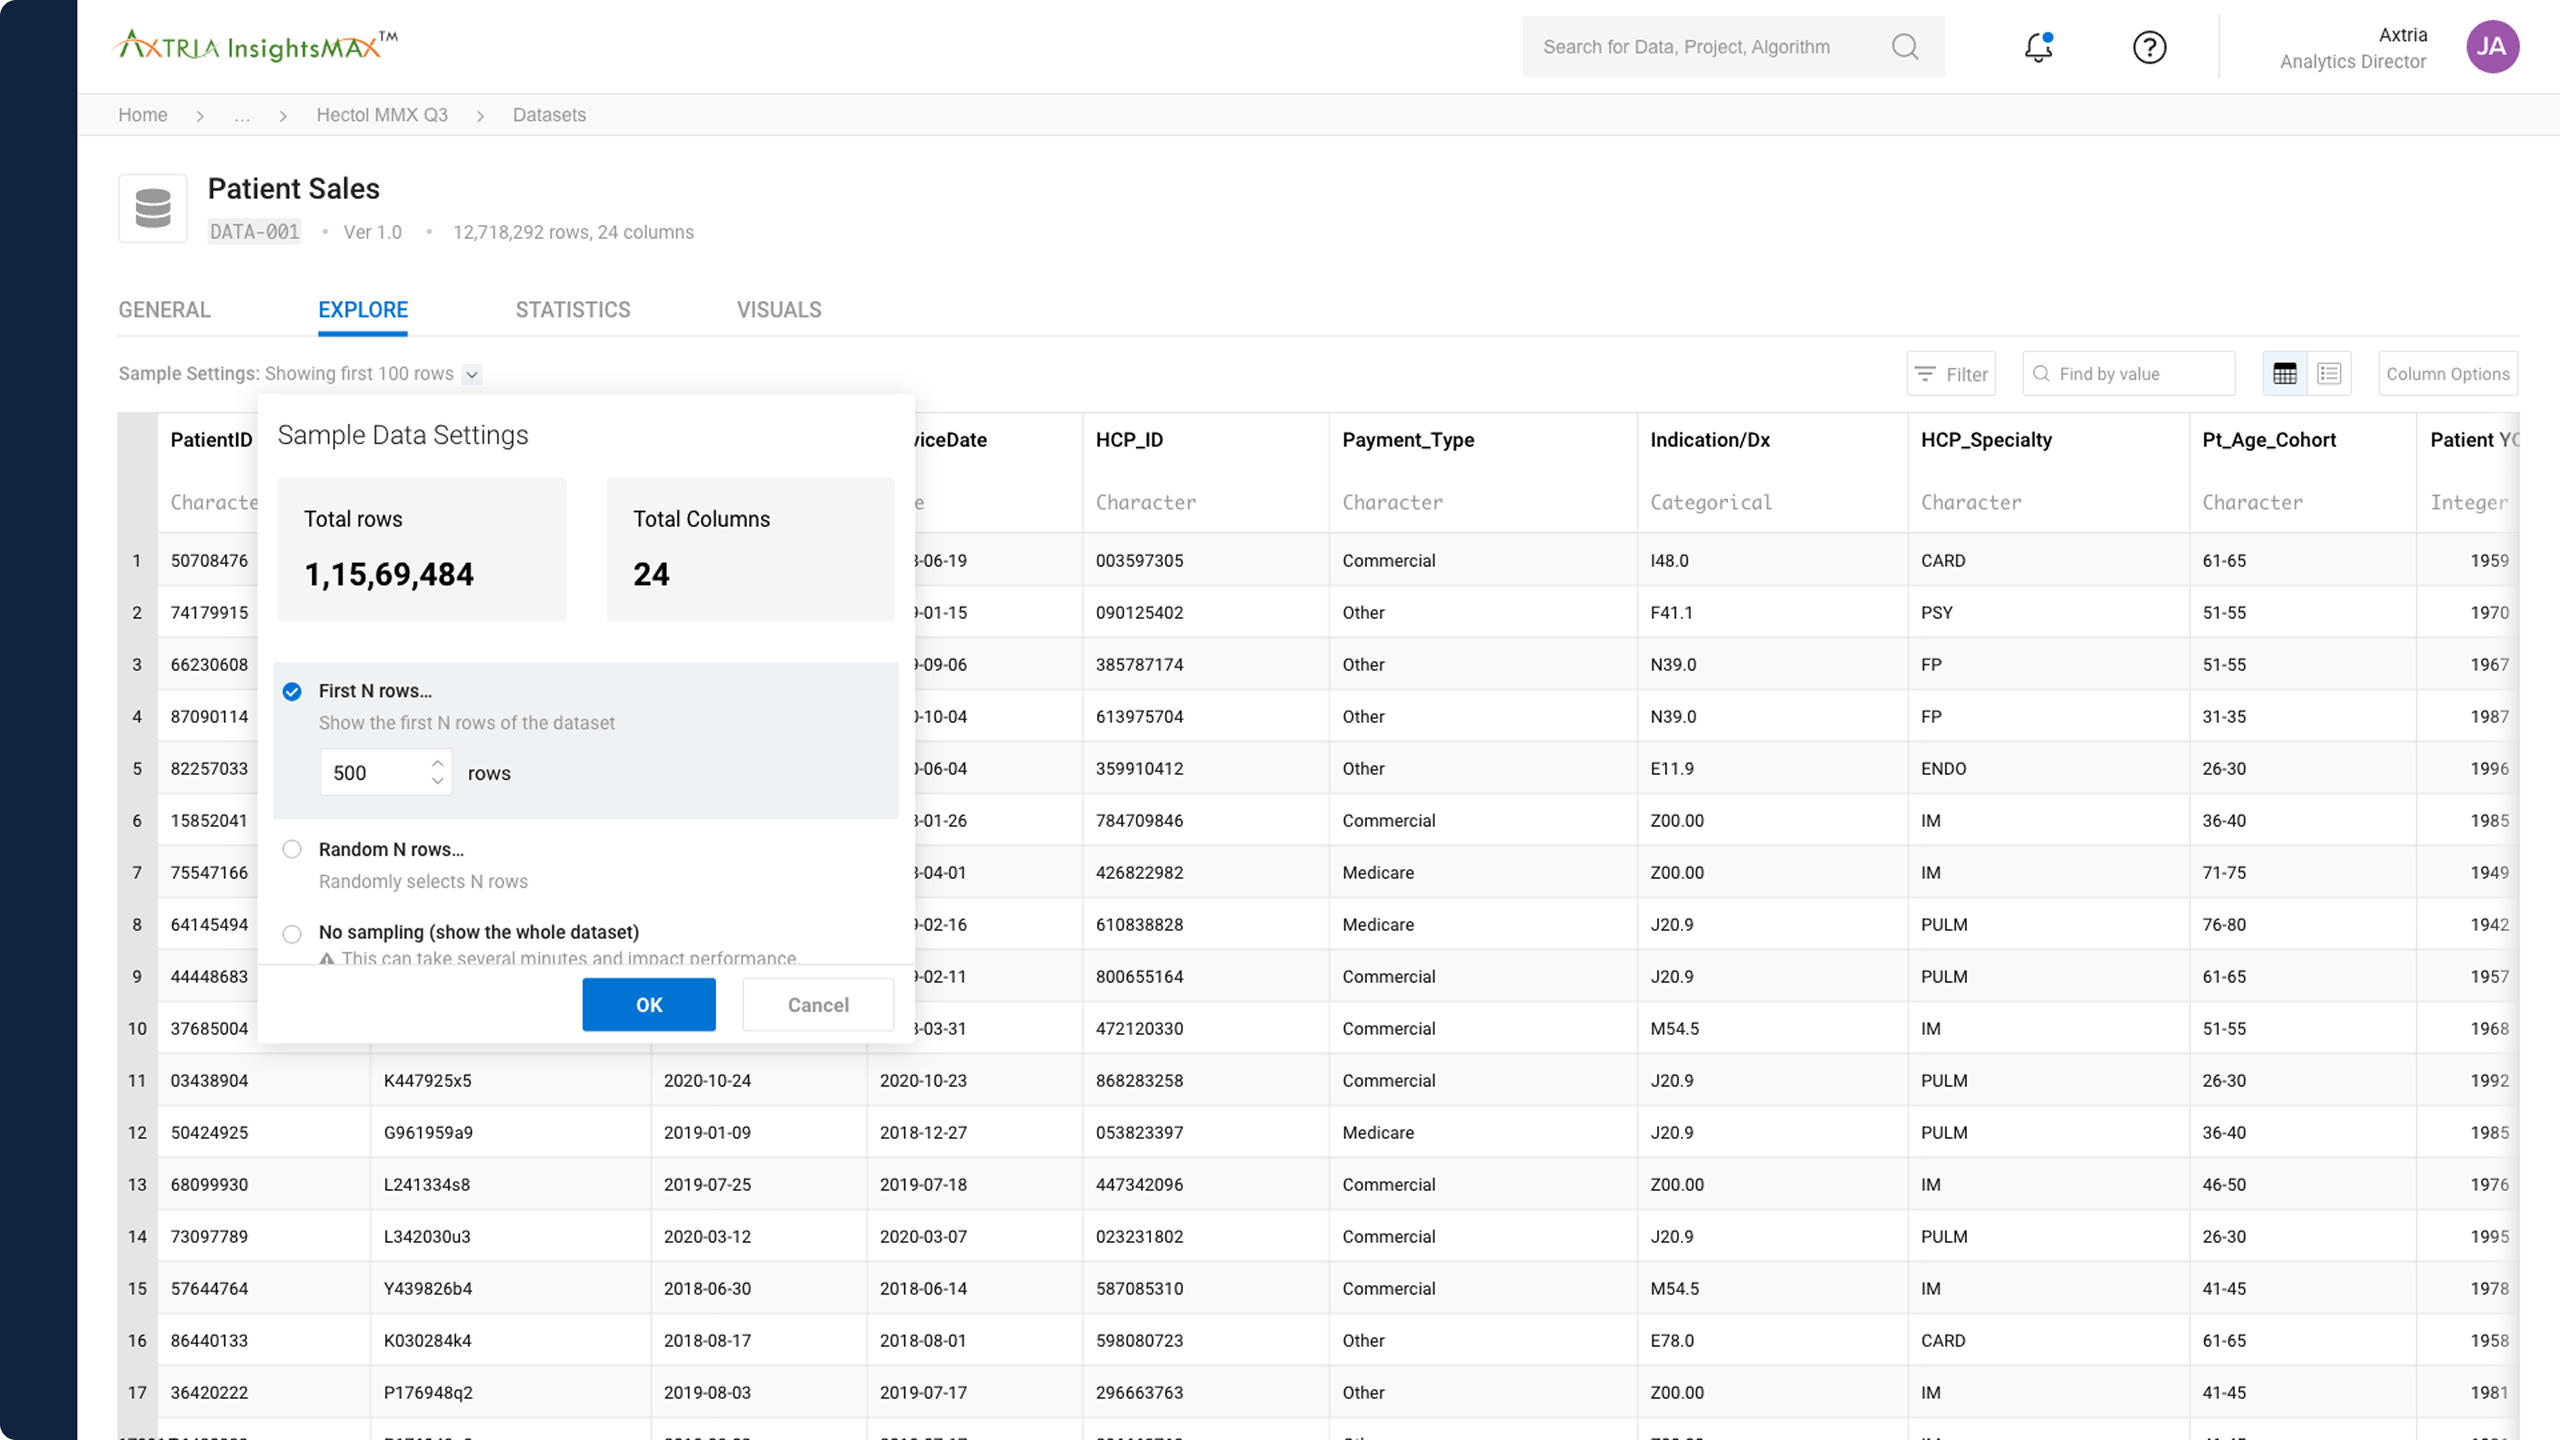
Task: Switch to the STATISTICS tab
Action: (572, 310)
